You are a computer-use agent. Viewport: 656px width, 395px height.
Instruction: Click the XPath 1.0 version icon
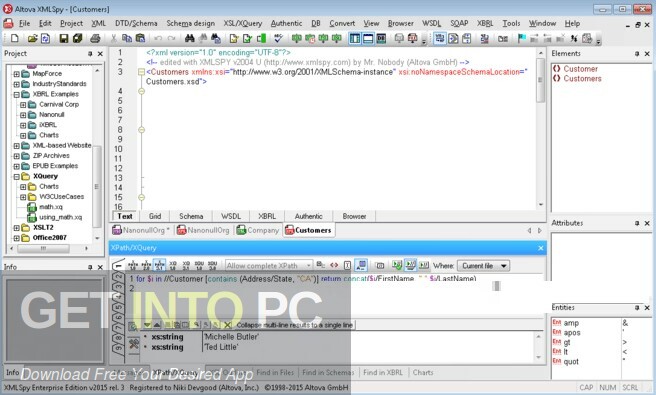pyautogui.click(x=133, y=265)
